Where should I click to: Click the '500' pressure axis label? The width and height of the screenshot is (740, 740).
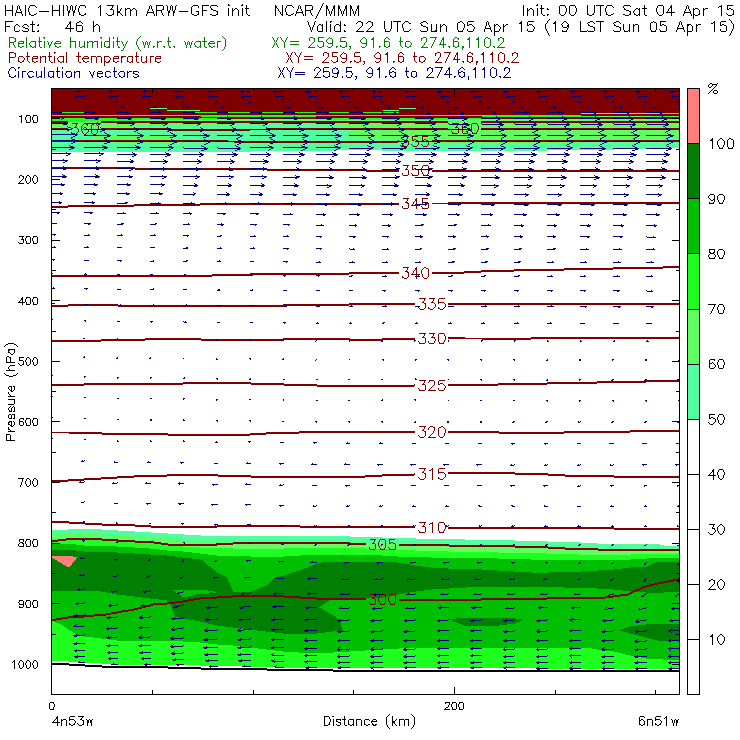pos(28,362)
